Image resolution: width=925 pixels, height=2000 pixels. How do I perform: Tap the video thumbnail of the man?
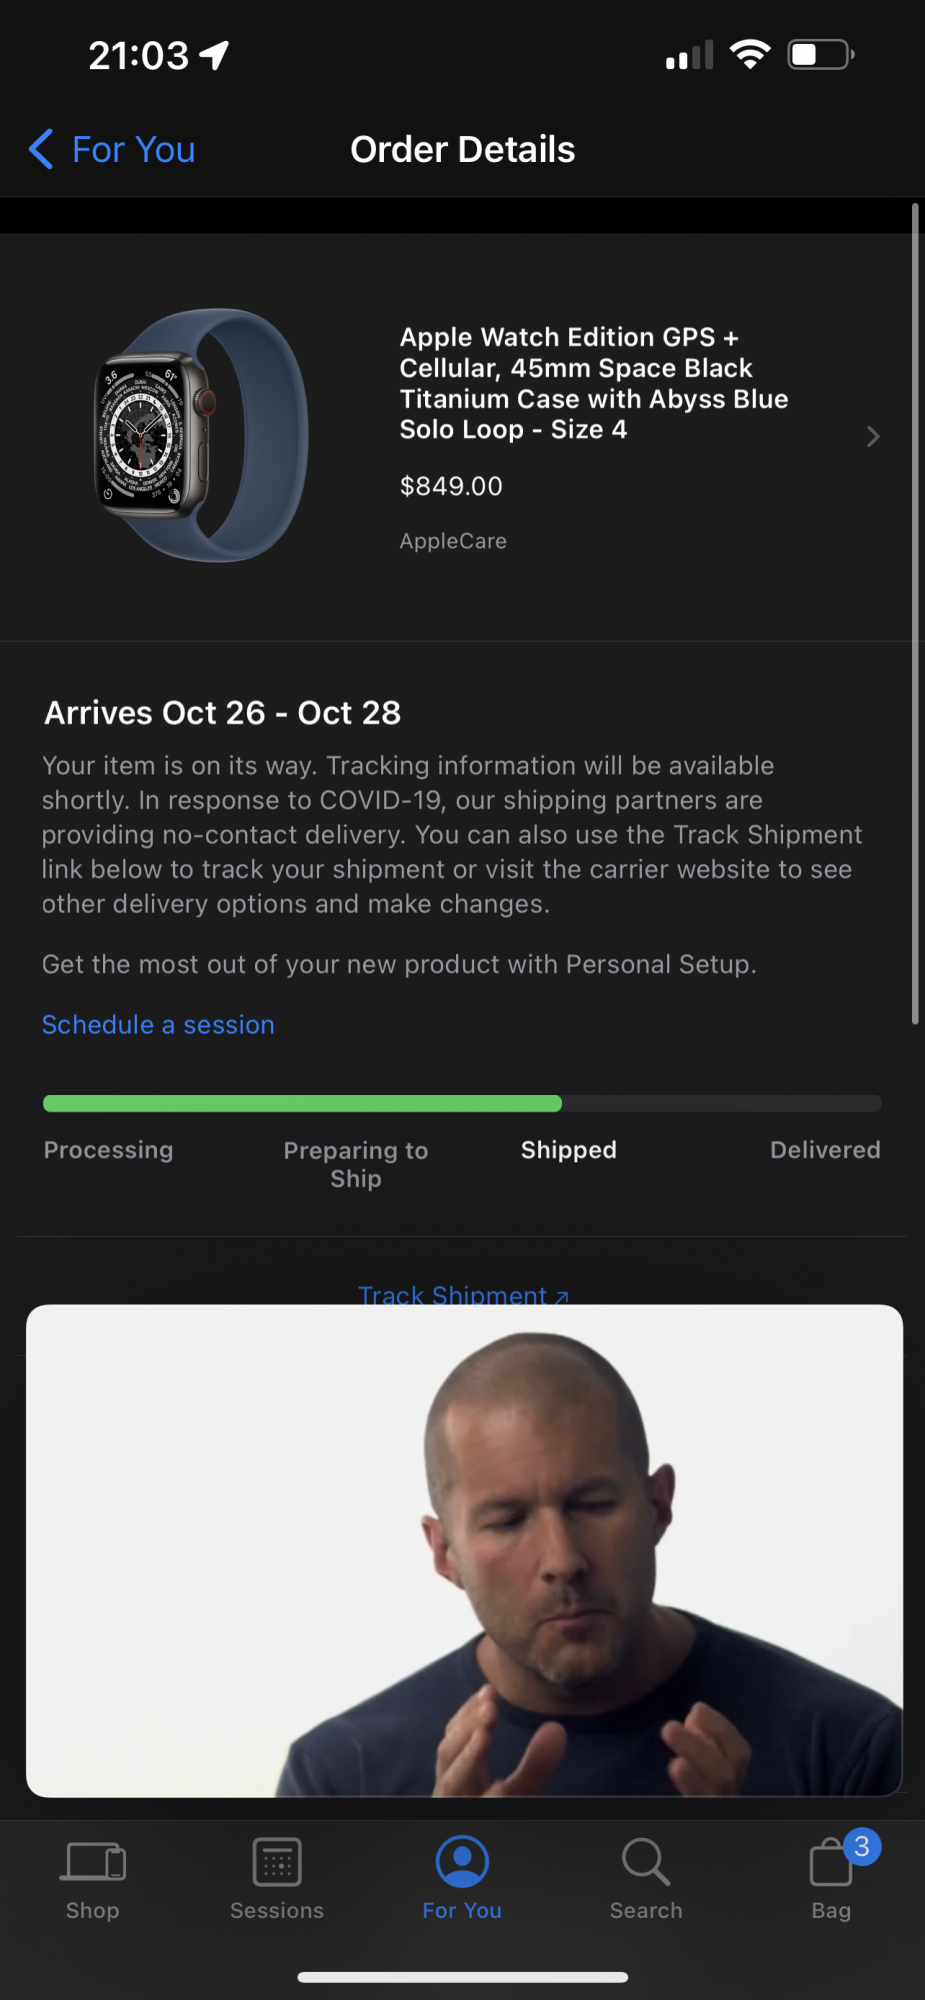464,1550
